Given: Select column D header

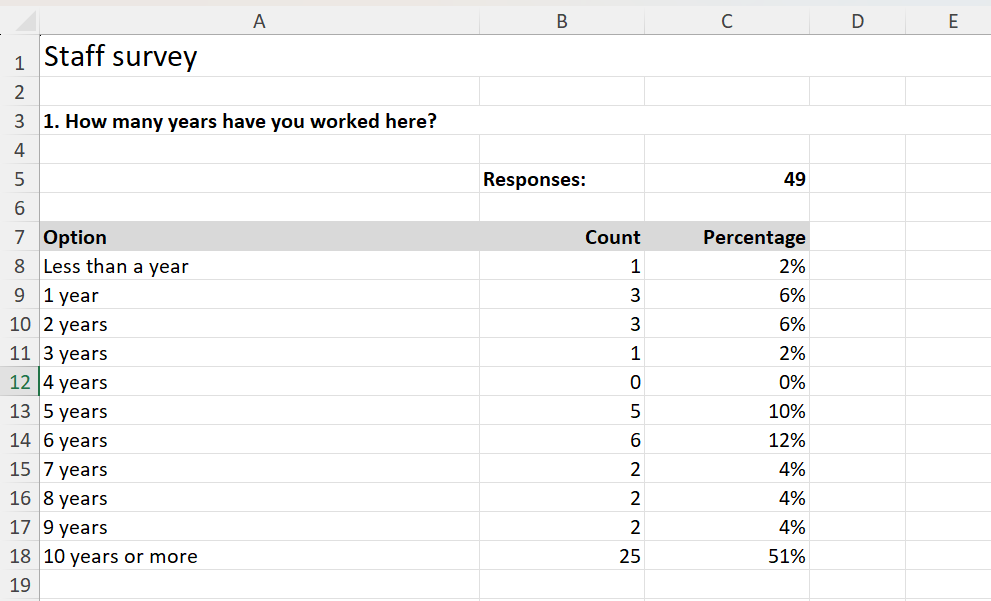Looking at the screenshot, I should pos(857,21).
